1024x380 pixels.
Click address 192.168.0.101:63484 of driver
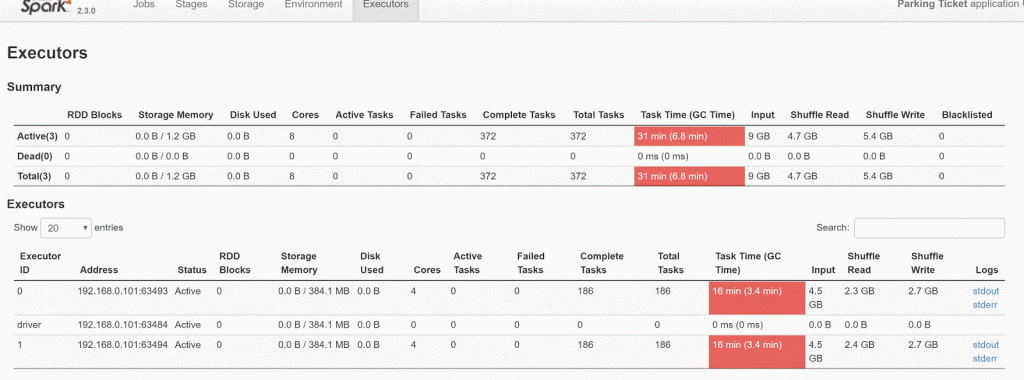[123, 325]
